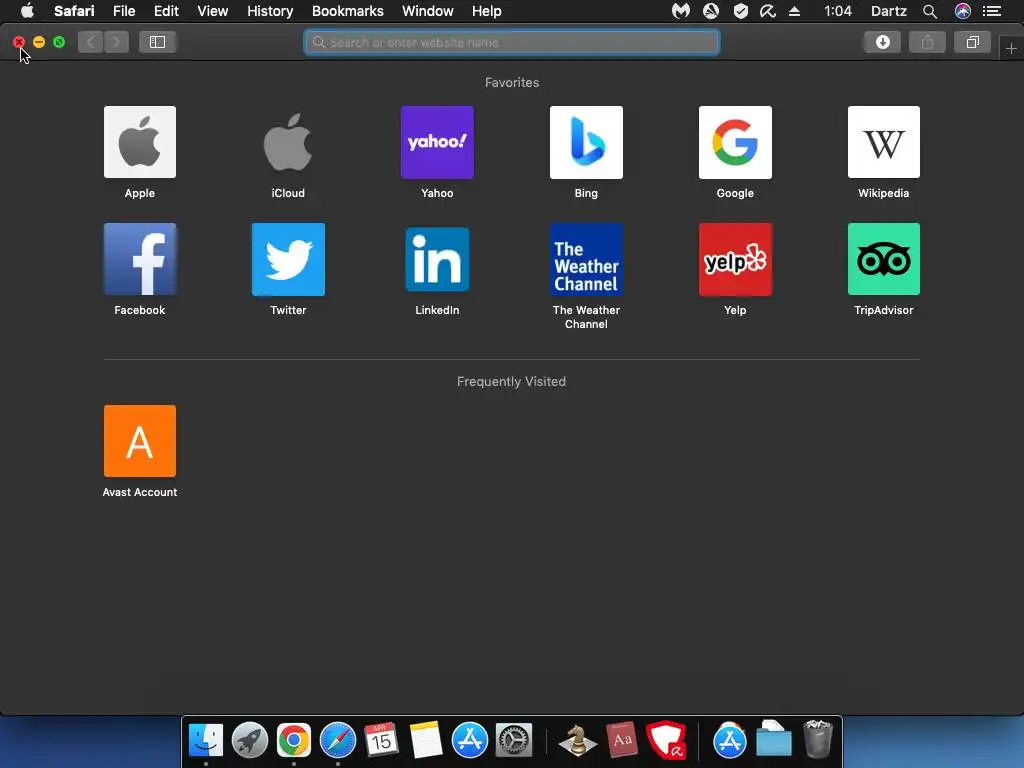Open the Window menu

pyautogui.click(x=428, y=11)
